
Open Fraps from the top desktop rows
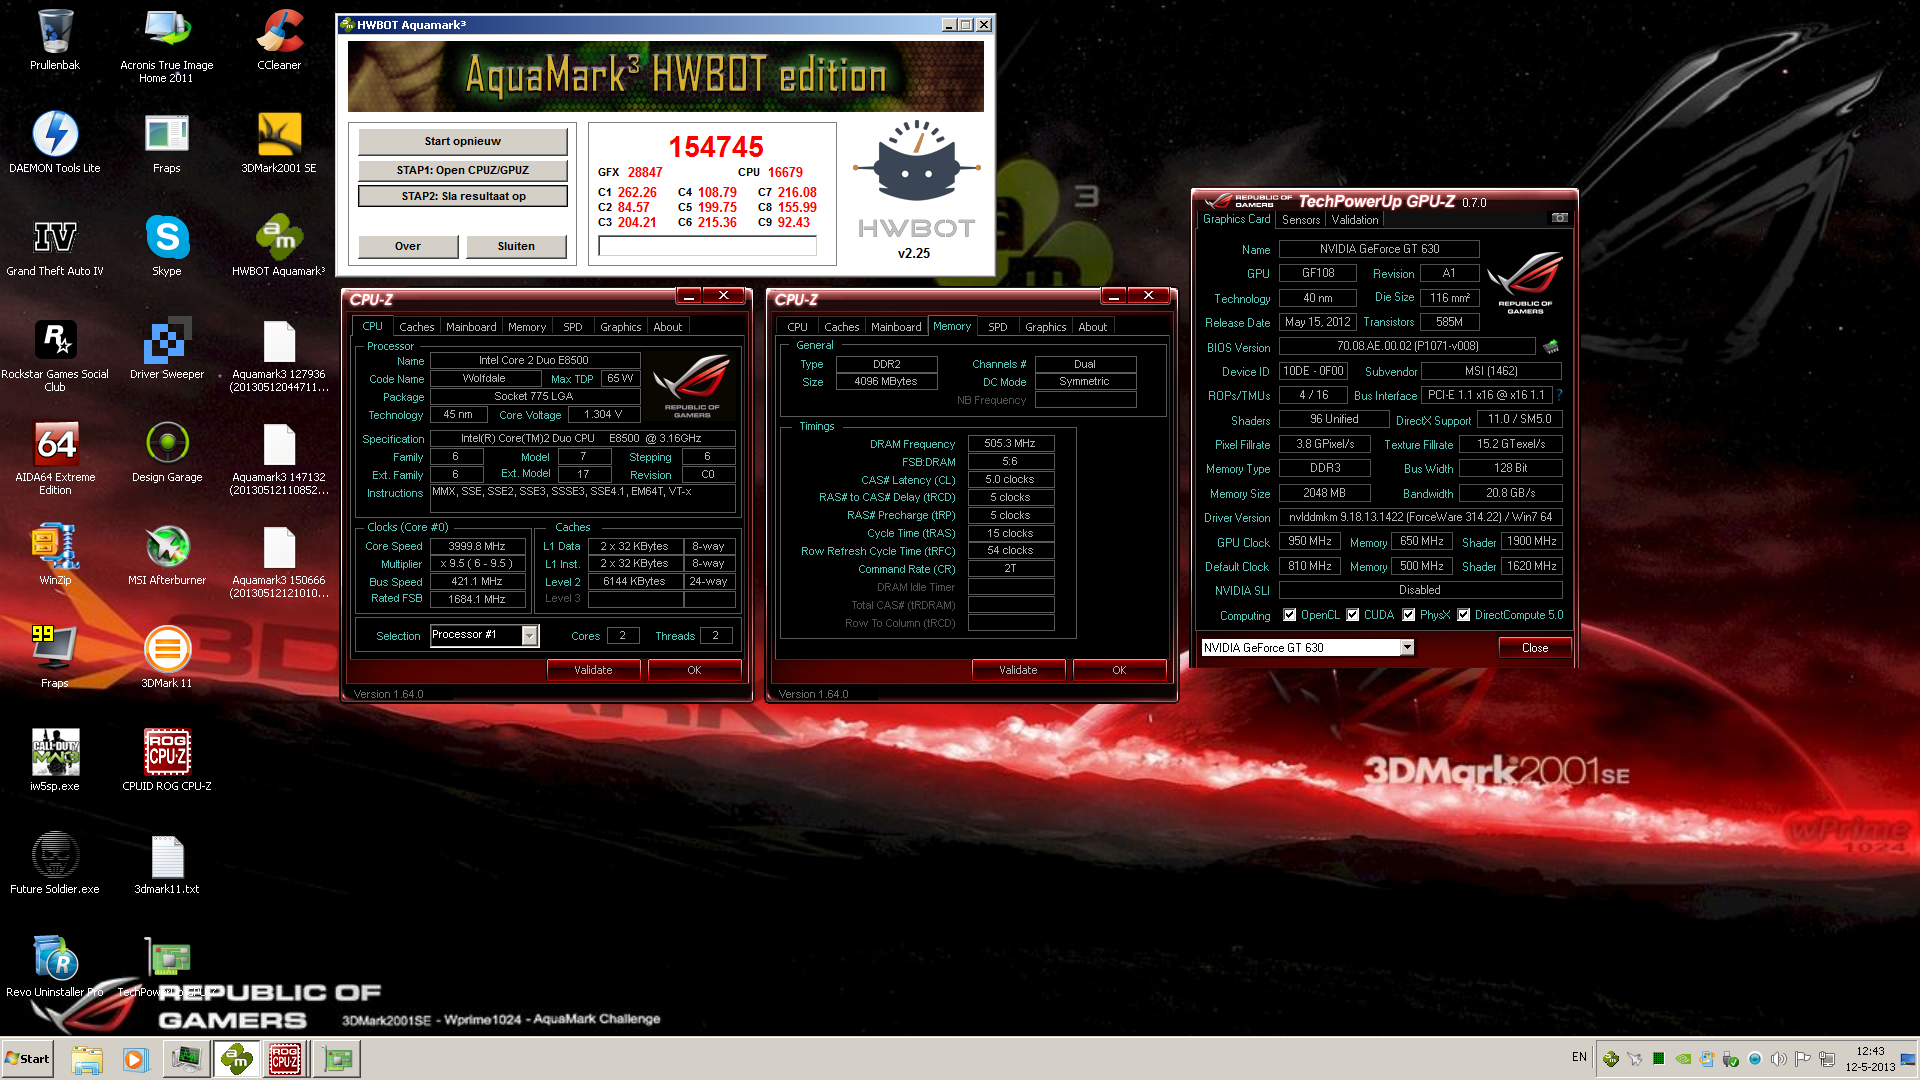point(167,142)
